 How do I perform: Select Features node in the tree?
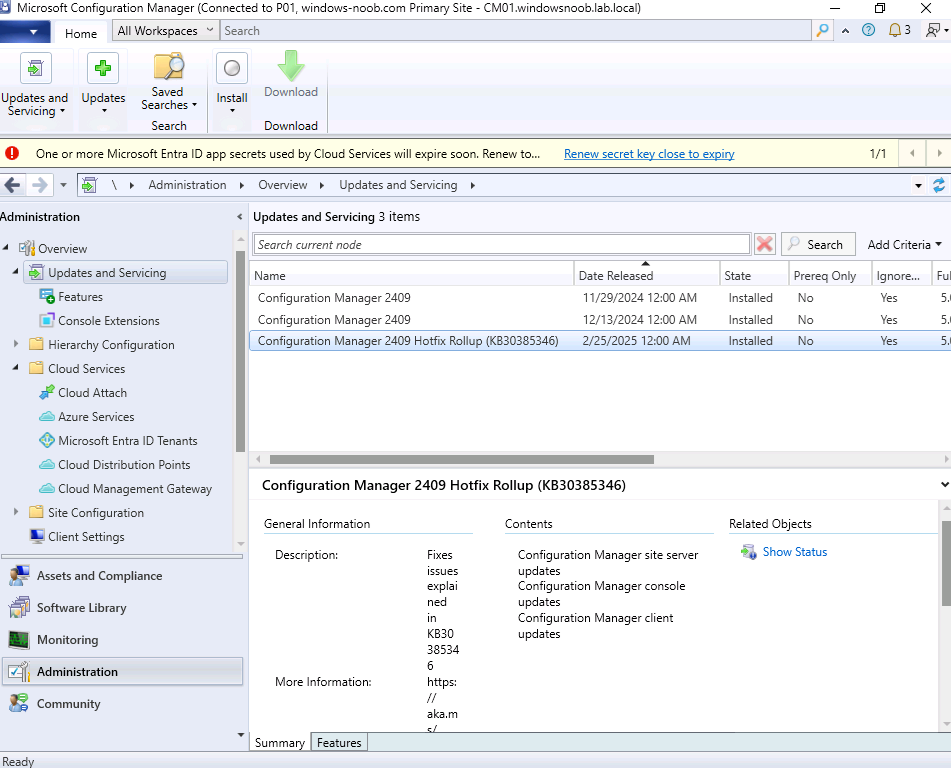pos(80,297)
